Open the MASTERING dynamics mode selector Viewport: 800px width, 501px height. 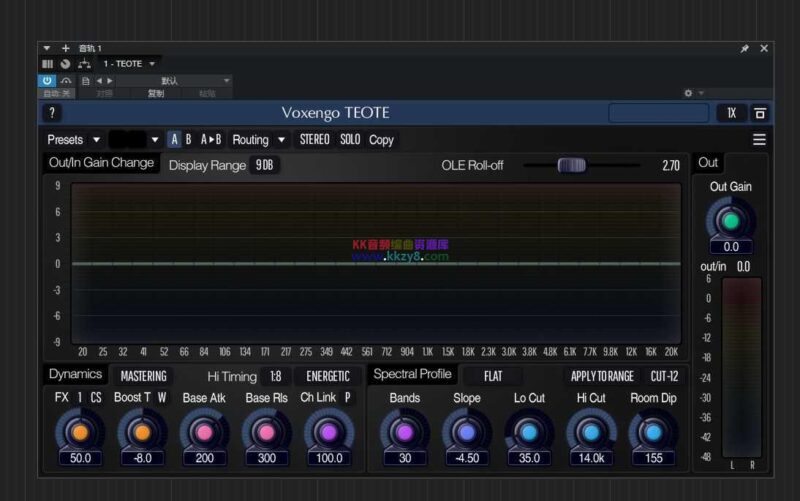[143, 377]
